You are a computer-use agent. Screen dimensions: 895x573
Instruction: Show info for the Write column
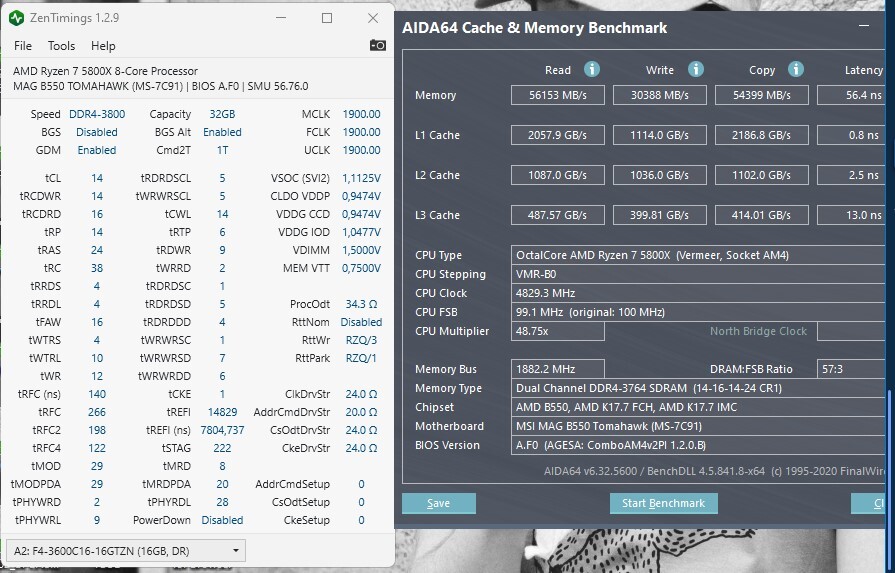(695, 70)
